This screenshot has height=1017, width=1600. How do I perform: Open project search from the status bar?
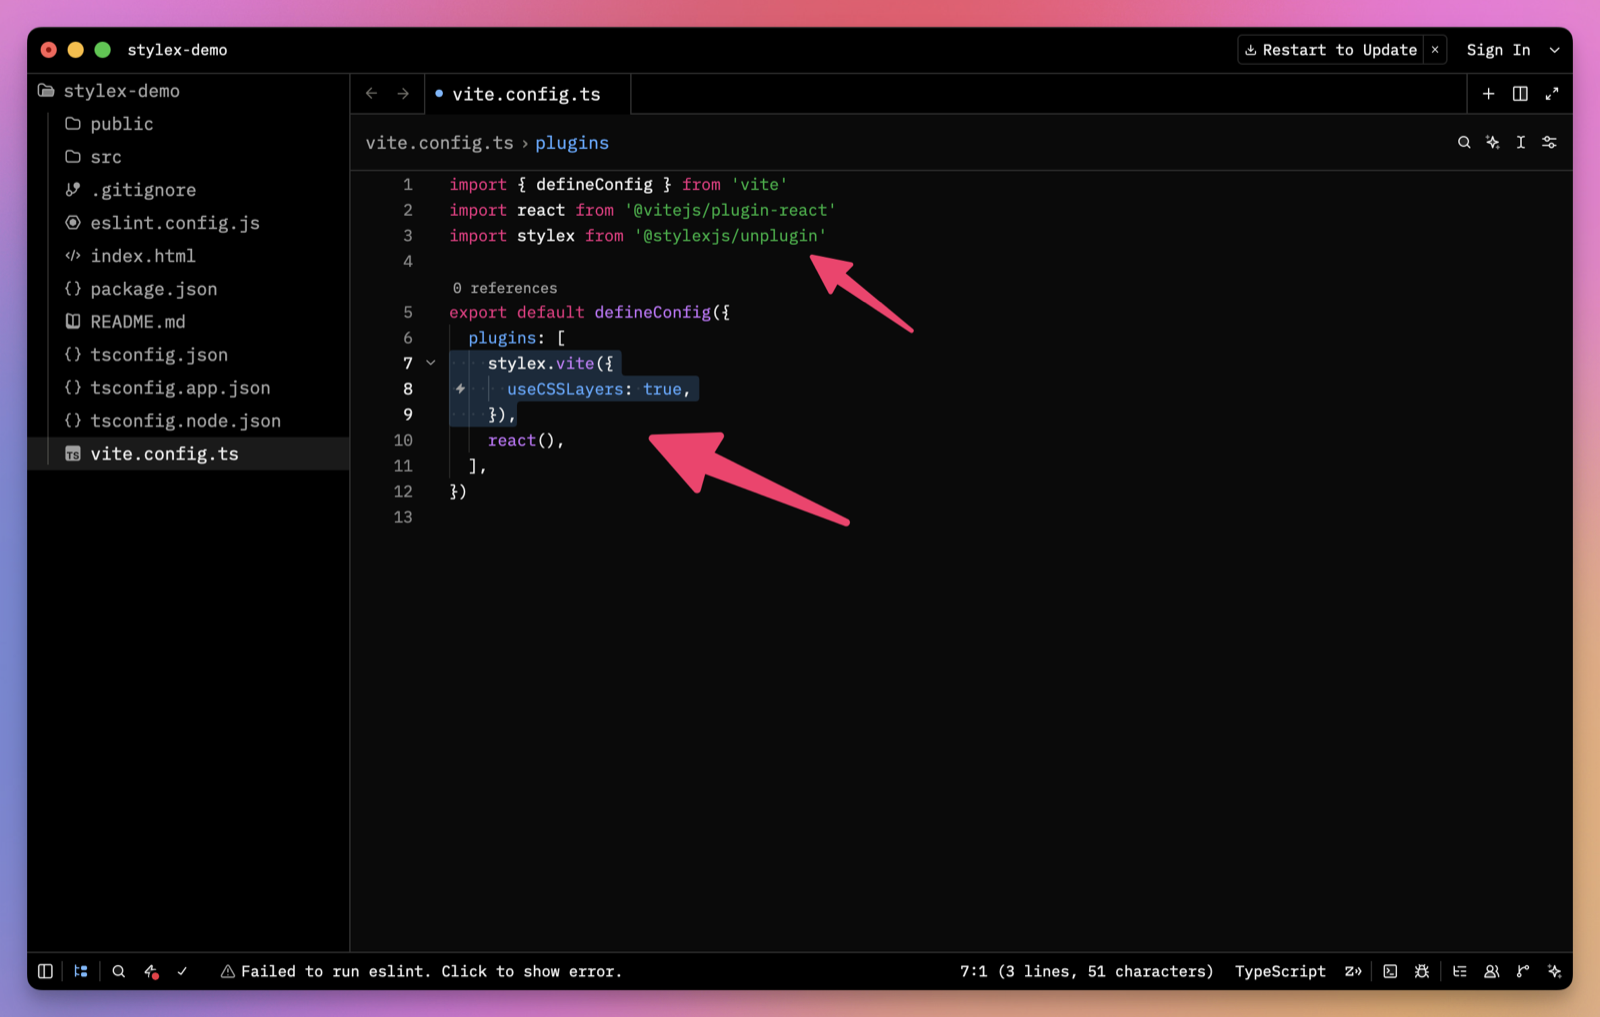[x=118, y=971]
